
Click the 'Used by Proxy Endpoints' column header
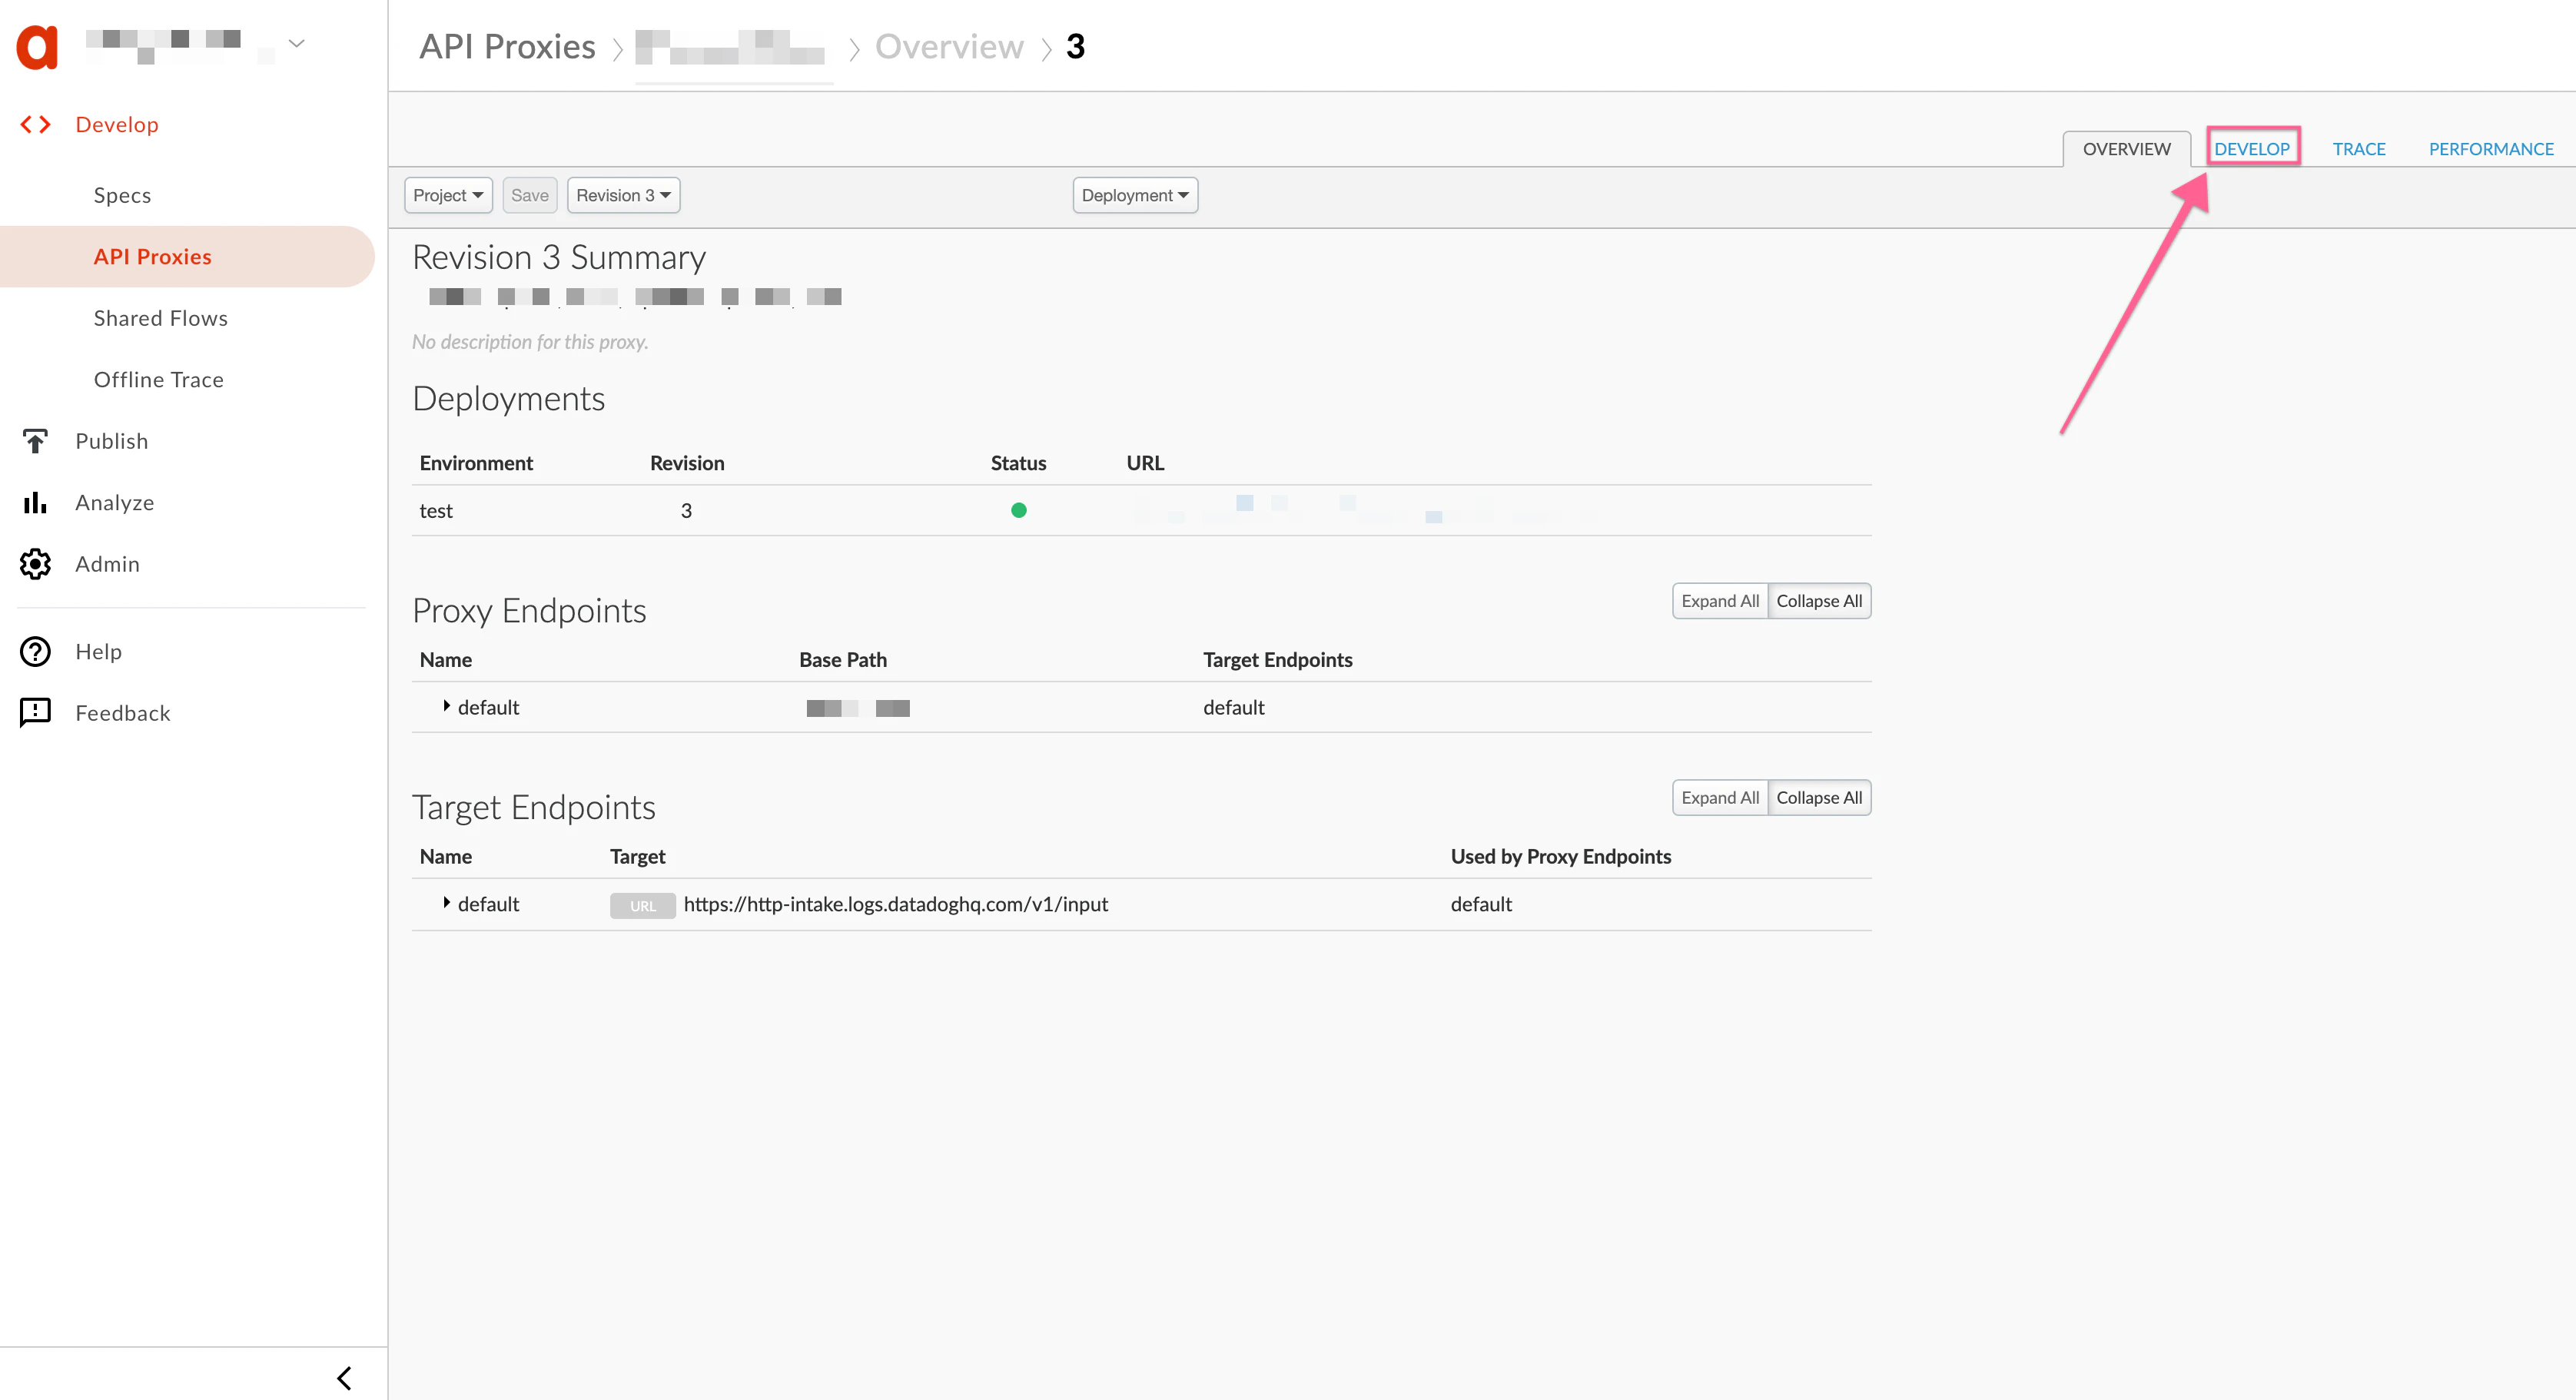[x=1560, y=856]
